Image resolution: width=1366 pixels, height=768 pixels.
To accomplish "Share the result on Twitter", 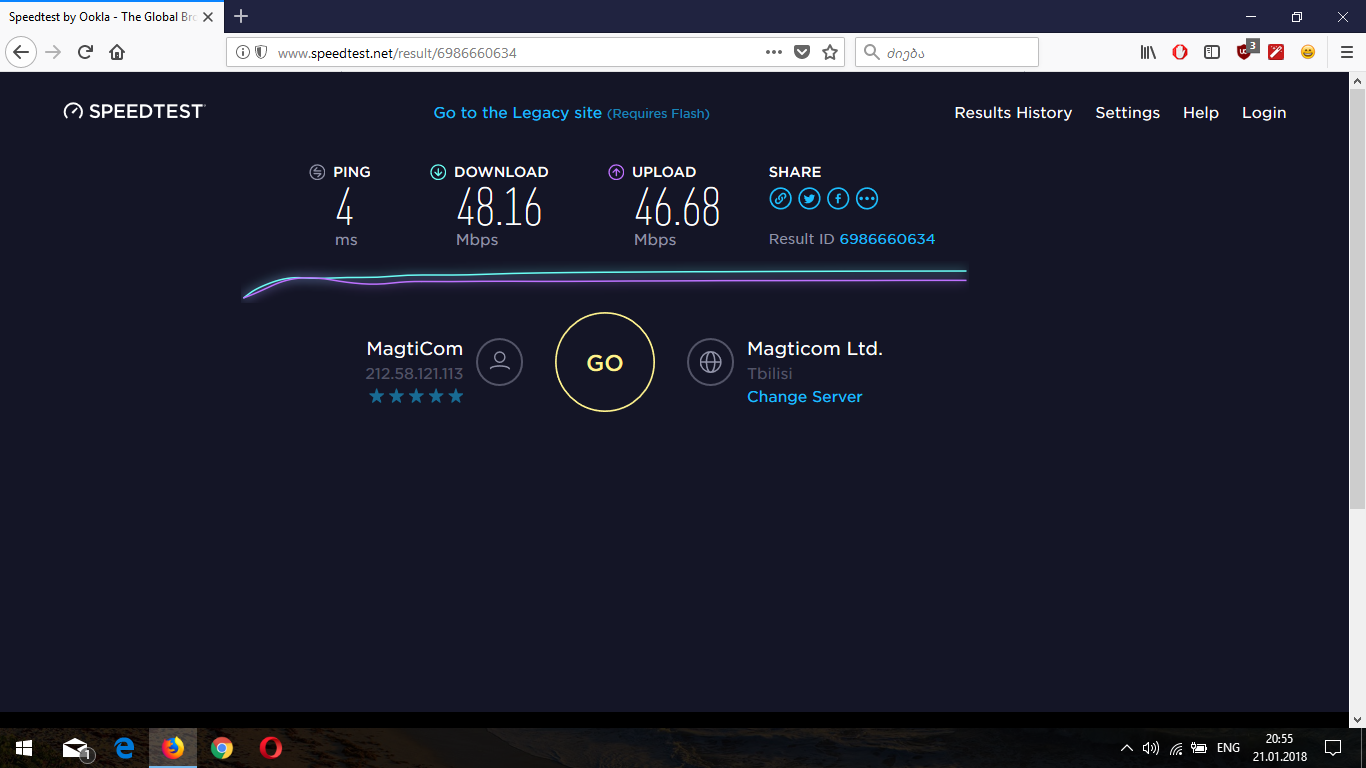I will [809, 199].
